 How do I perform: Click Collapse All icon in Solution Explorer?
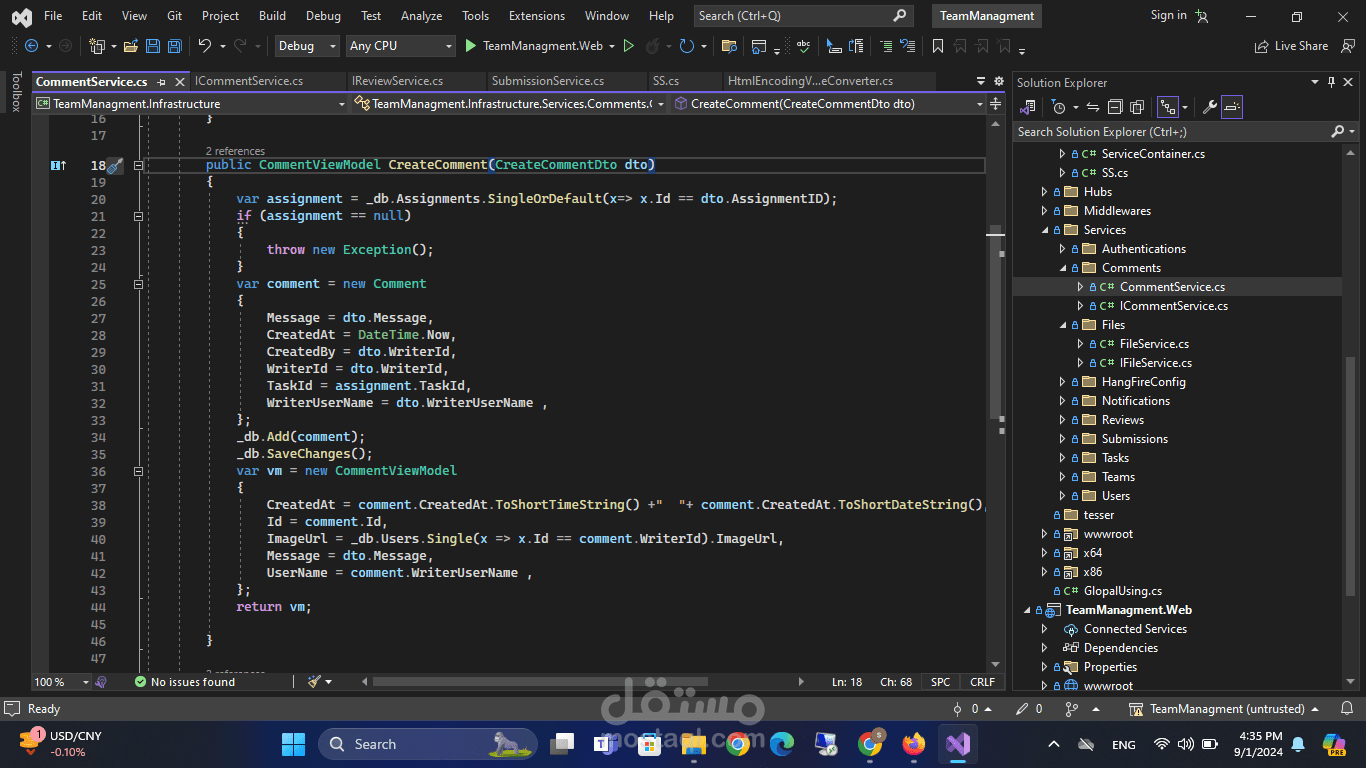tap(1113, 107)
